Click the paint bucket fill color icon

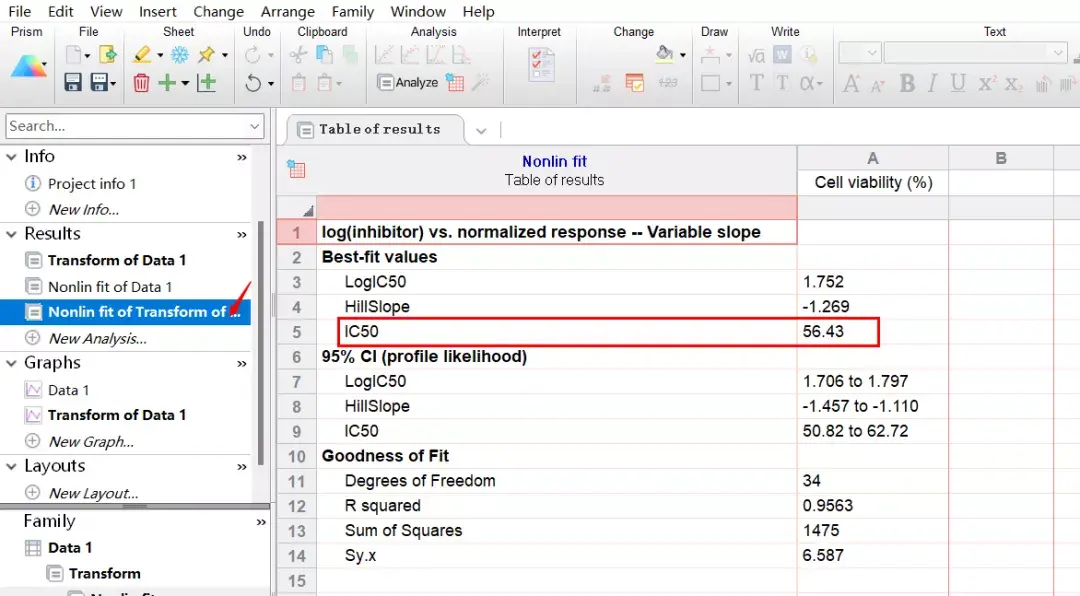(664, 54)
